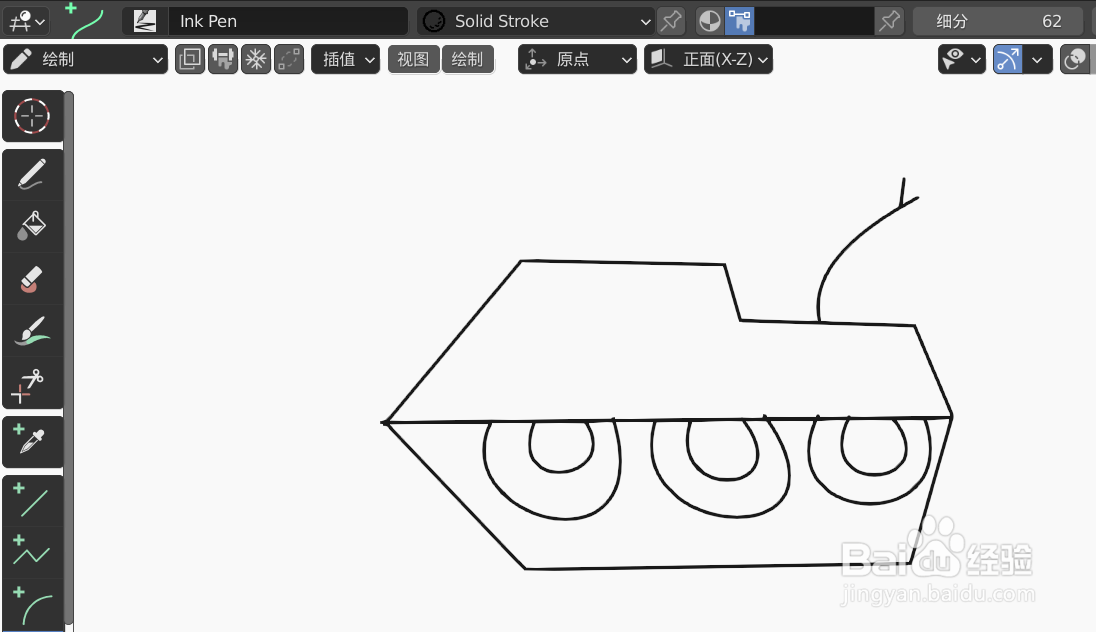Open the 正面(X-Z) drawing plane dropdown
Viewport: 1096px width, 632px height.
pyautogui.click(x=708, y=59)
